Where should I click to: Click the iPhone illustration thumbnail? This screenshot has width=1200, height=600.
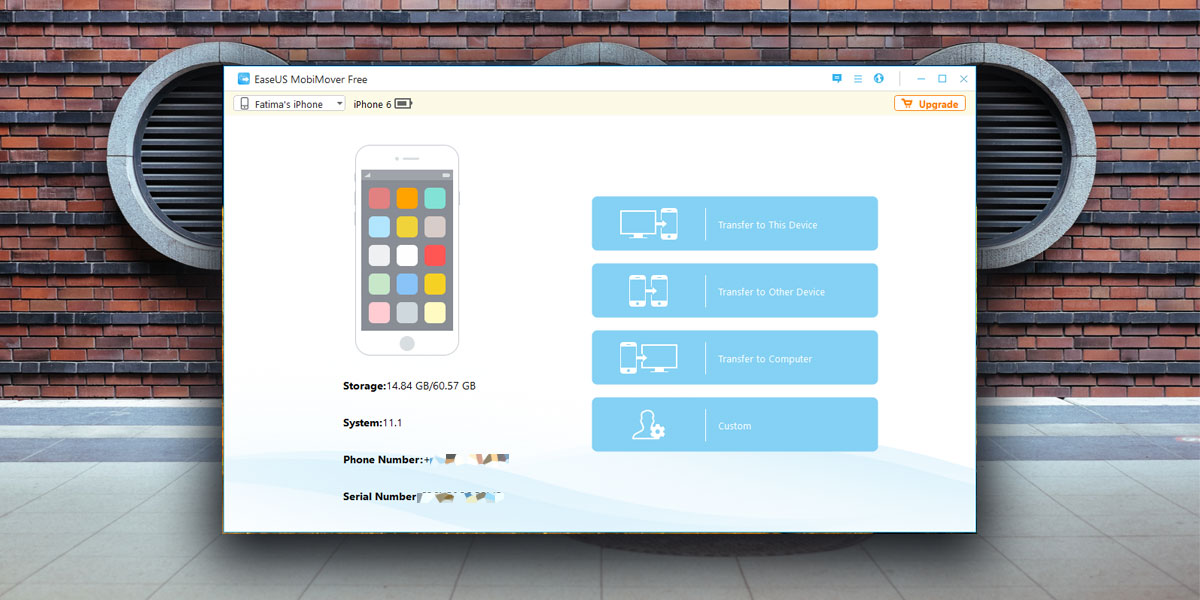[407, 250]
